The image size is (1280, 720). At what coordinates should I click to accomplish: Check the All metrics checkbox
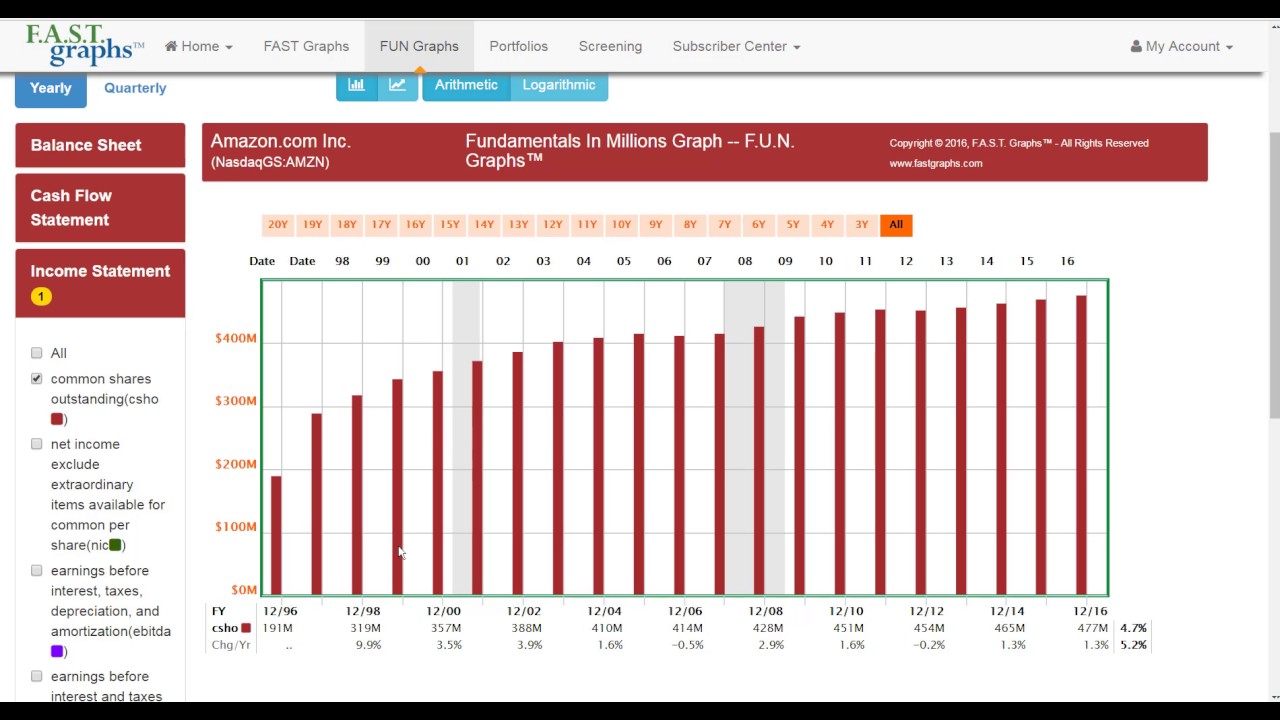point(37,353)
